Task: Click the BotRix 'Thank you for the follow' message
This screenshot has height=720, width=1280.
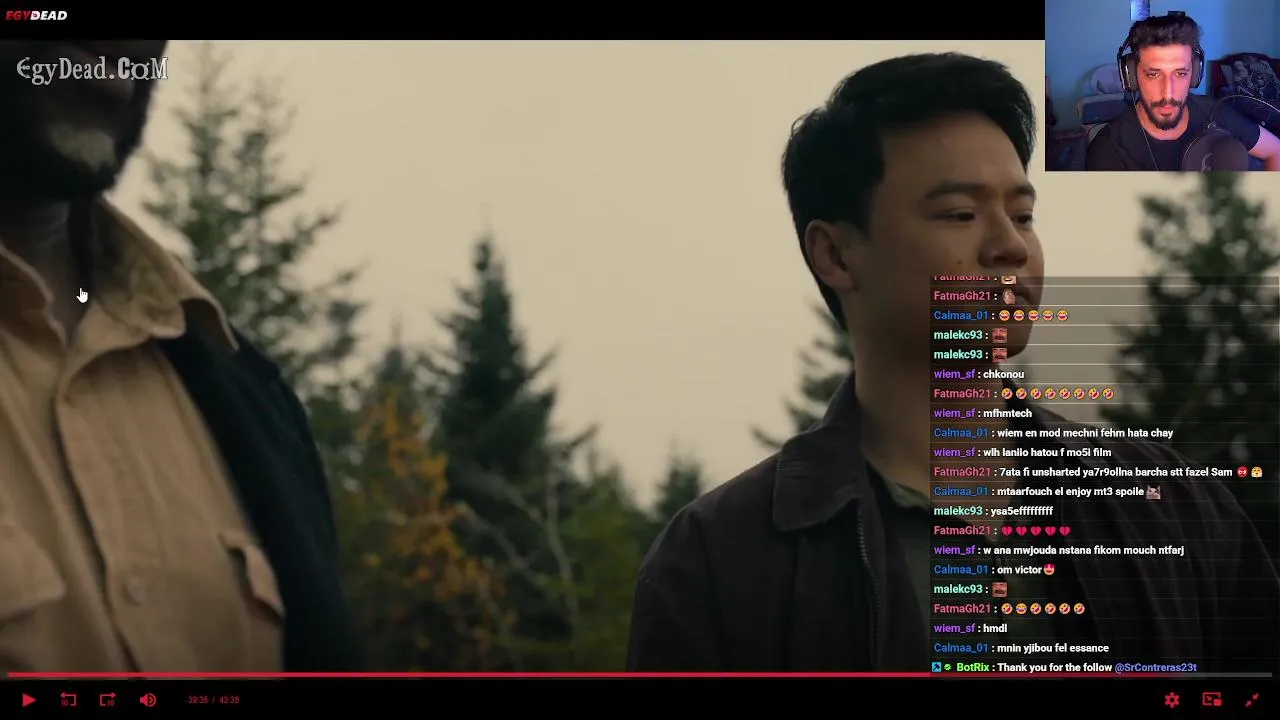Action: [1064, 667]
